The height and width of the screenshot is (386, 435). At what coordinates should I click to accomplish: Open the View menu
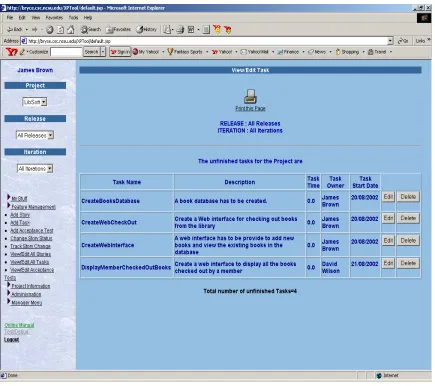pos(36,18)
